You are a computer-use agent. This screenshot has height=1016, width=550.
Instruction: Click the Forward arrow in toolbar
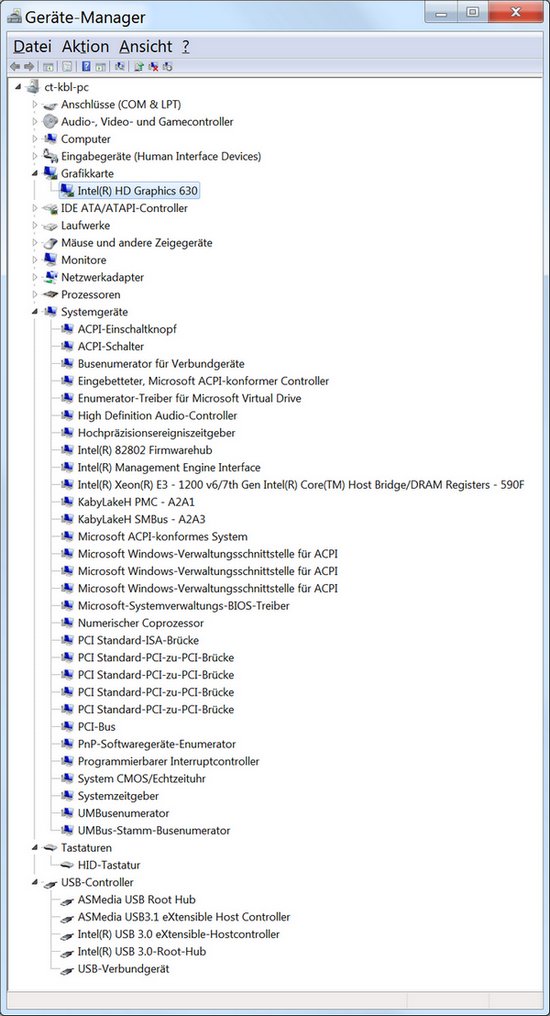coord(29,66)
